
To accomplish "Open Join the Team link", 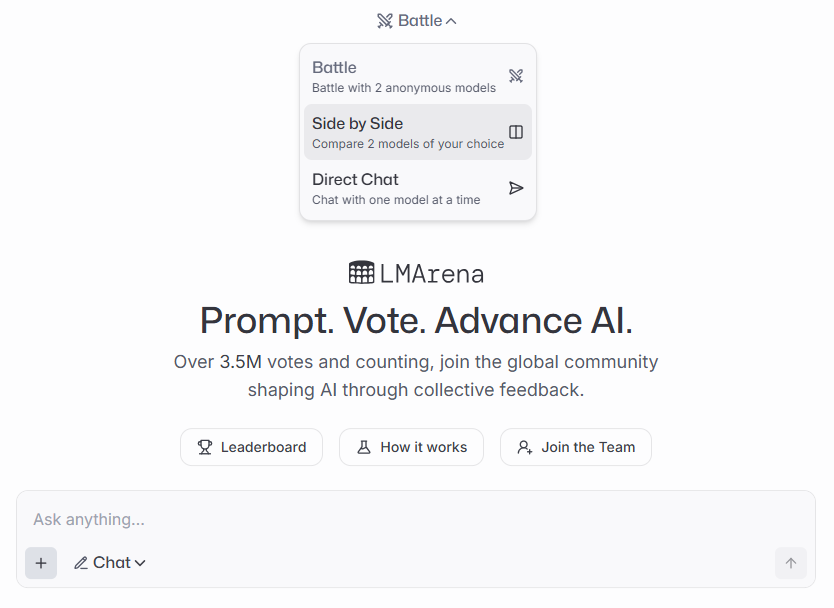I will 576,447.
